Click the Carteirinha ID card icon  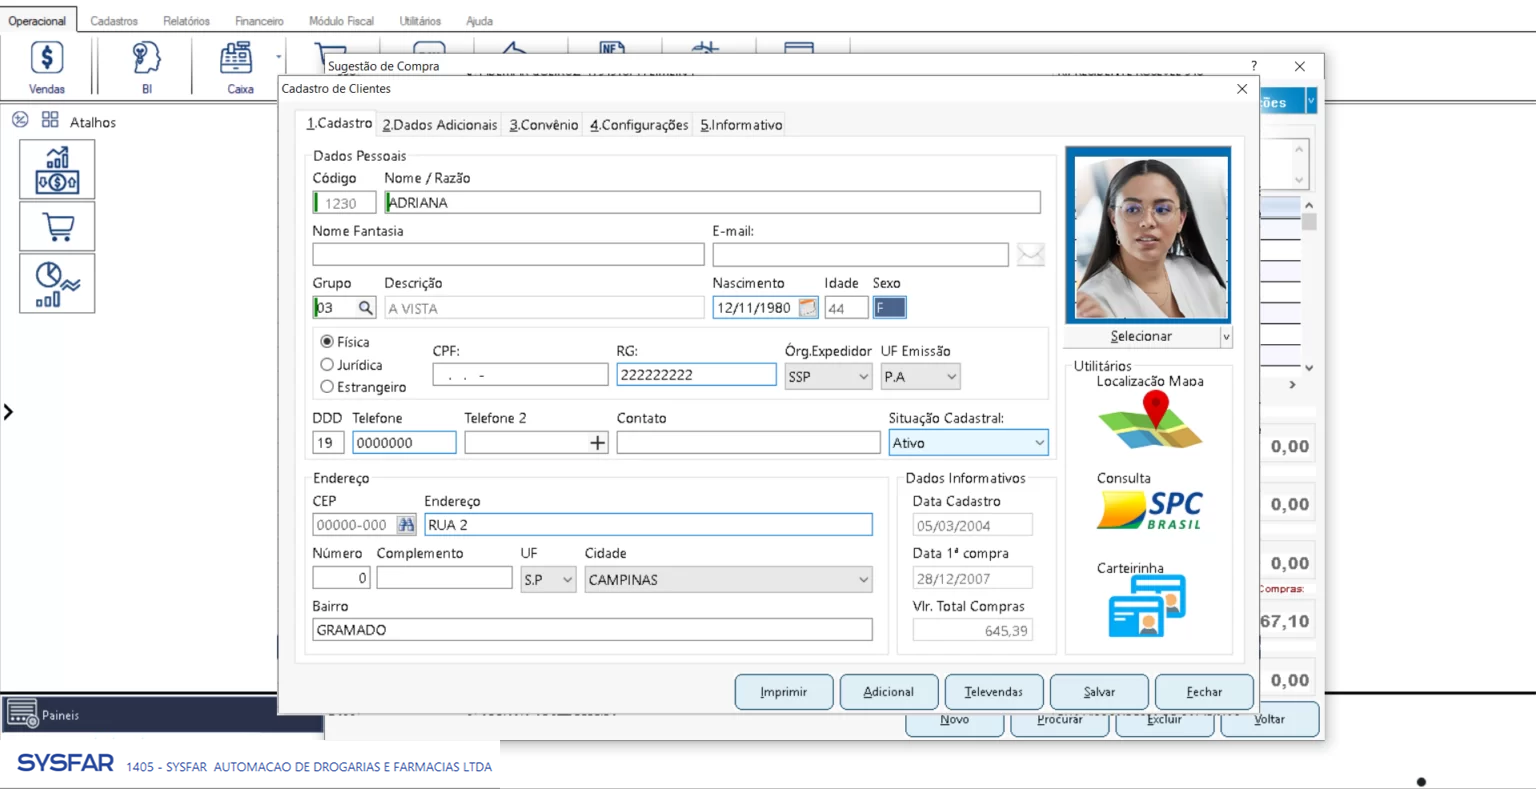point(1147,606)
